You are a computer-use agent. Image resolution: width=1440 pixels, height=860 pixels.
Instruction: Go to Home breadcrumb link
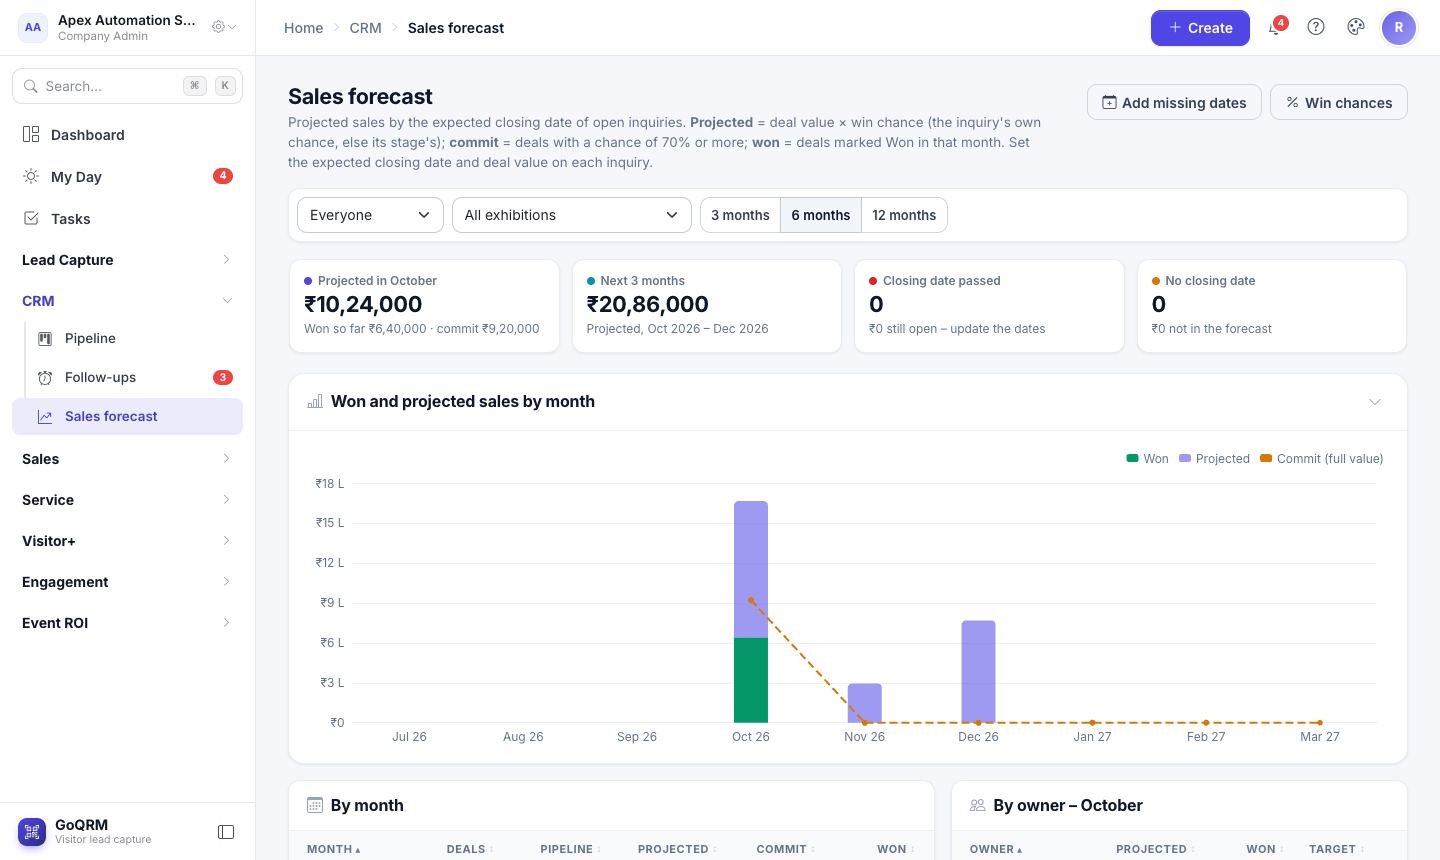point(303,28)
